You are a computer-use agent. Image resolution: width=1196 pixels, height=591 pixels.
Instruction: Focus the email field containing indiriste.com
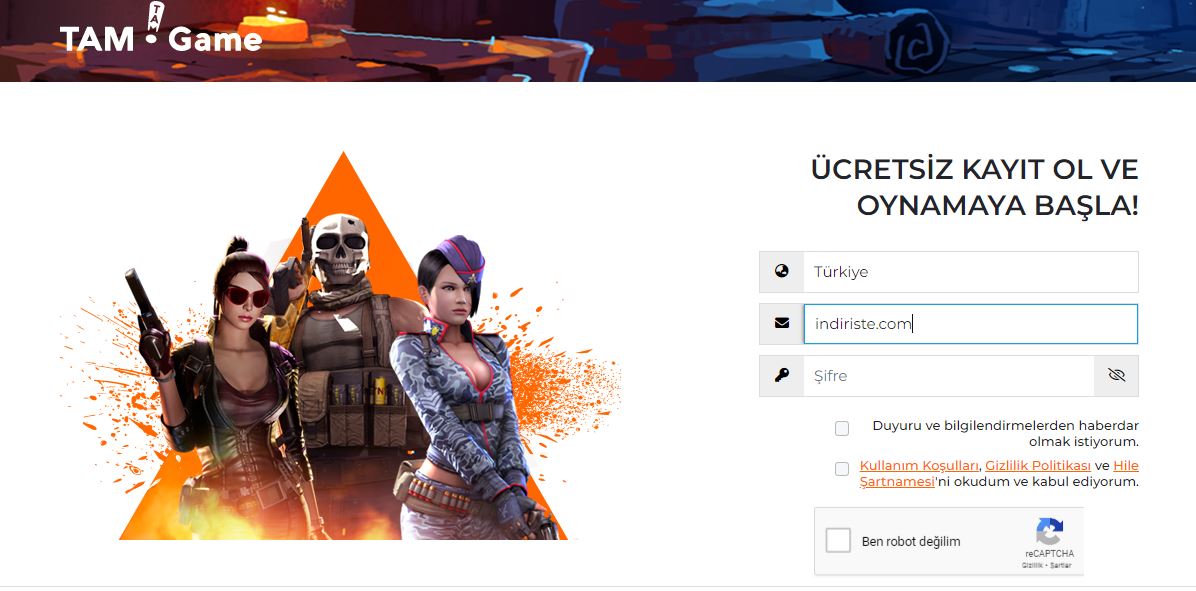click(970, 323)
